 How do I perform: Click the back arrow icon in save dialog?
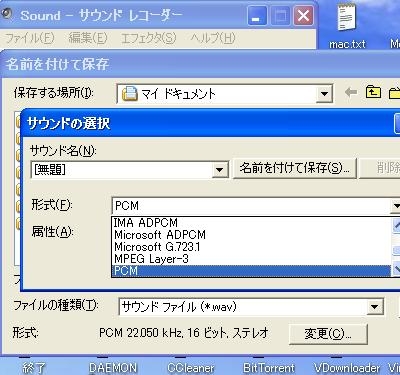tap(351, 92)
